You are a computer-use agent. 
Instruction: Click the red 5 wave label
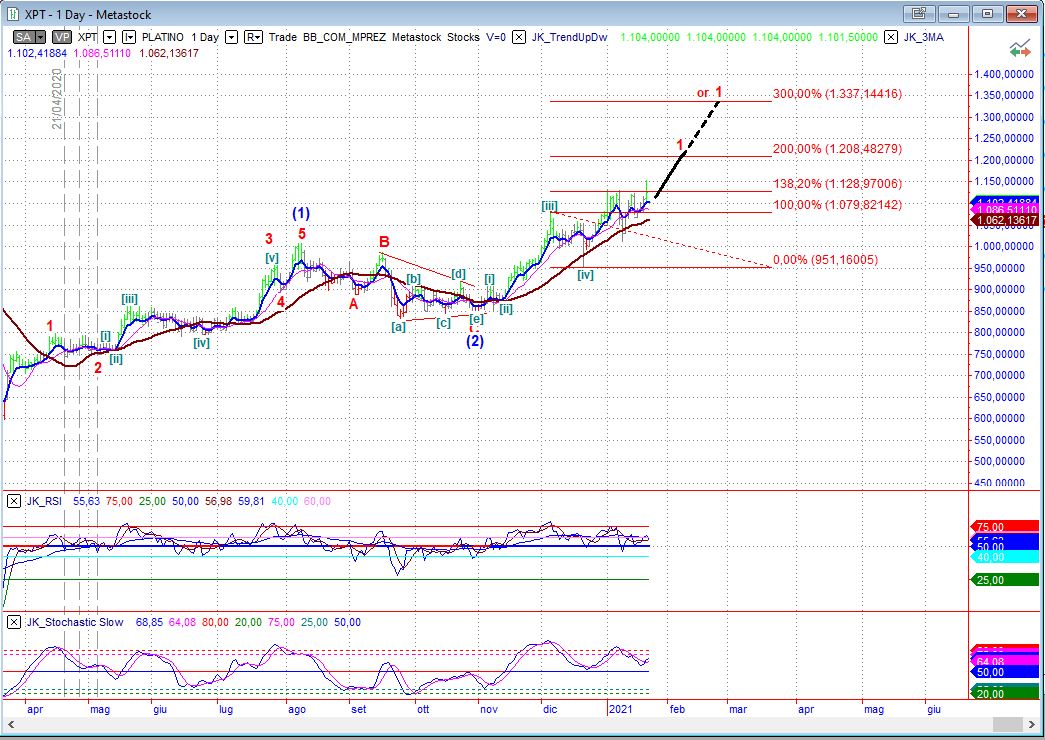(x=302, y=234)
